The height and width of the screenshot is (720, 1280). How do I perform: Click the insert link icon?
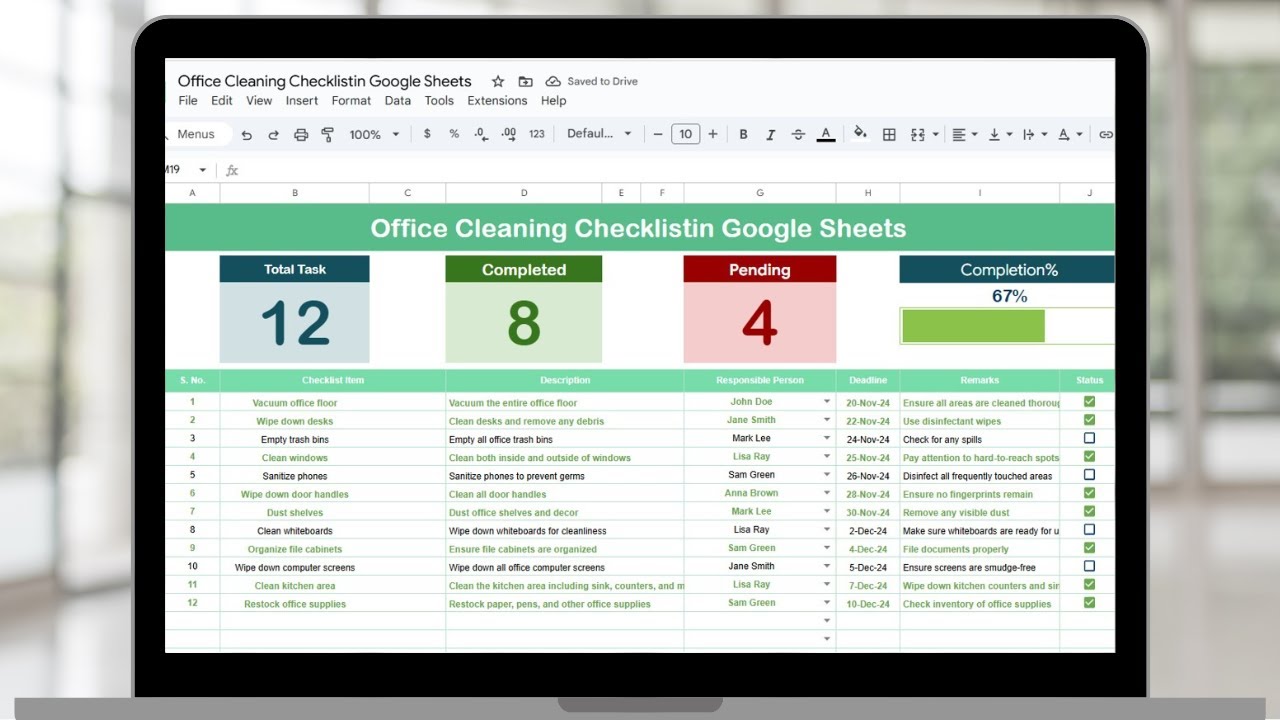(x=1106, y=134)
